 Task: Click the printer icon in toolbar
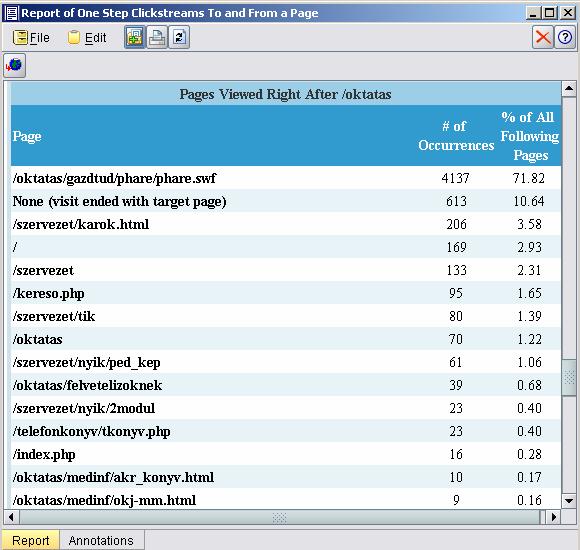tap(157, 37)
